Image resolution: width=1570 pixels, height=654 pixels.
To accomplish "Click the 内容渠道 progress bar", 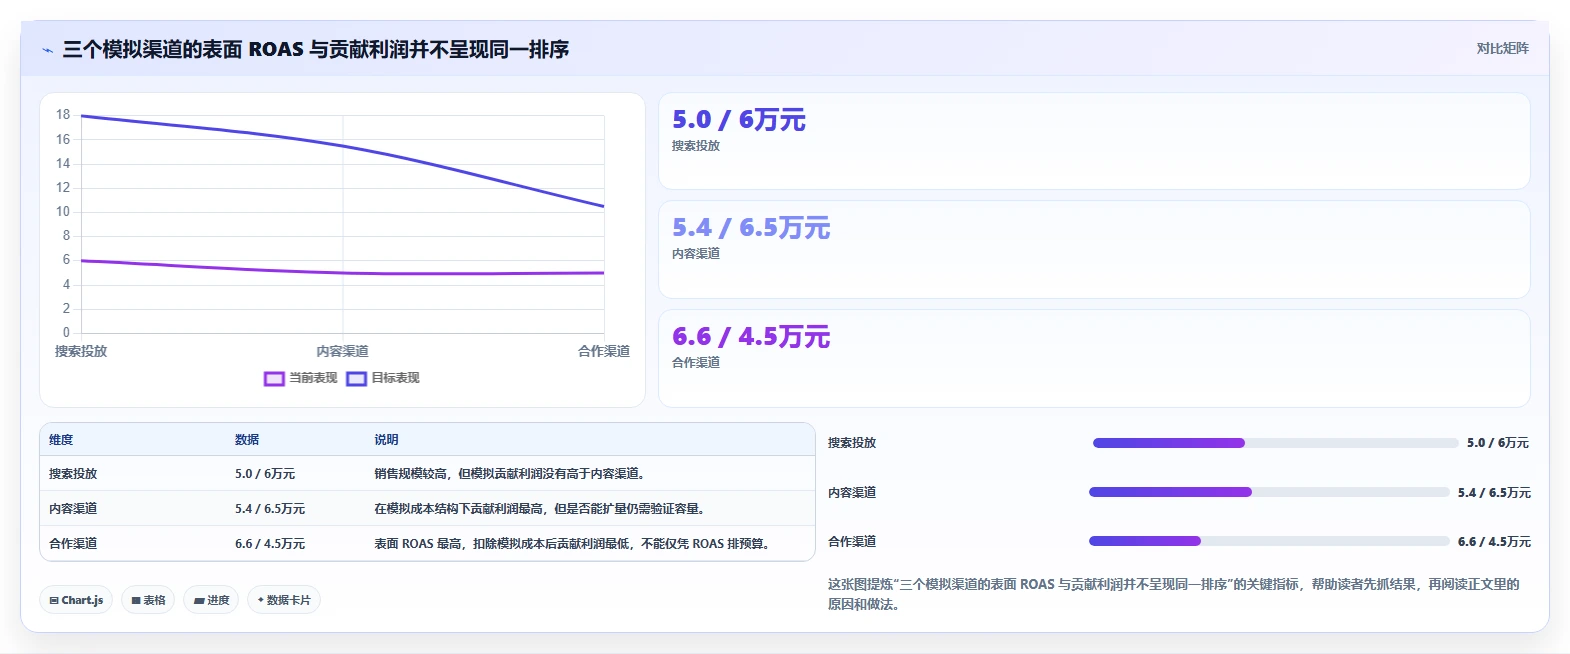I will (1269, 492).
